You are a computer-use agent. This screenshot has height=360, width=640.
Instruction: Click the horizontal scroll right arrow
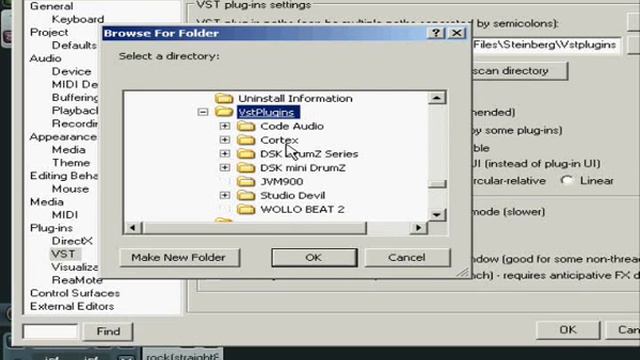point(418,228)
